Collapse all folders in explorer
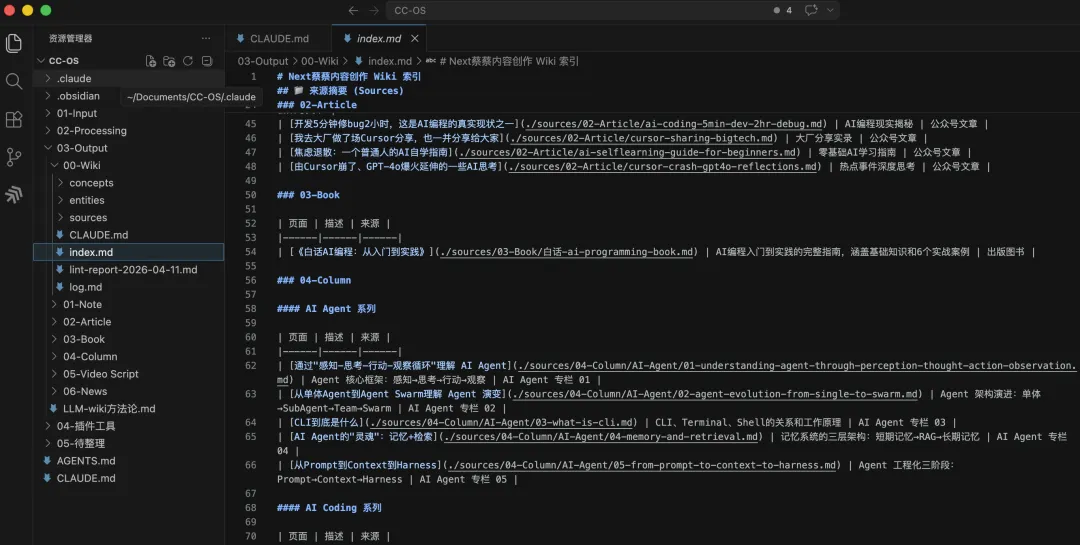Viewport: 1080px width, 545px height. 206,61
